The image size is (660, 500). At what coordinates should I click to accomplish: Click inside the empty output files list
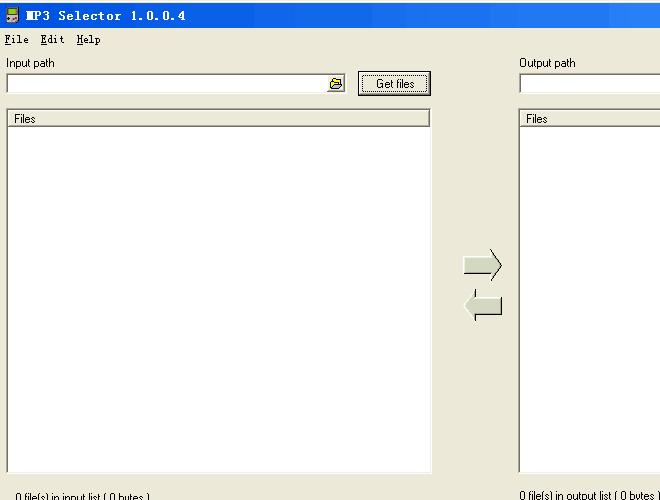pos(590,300)
